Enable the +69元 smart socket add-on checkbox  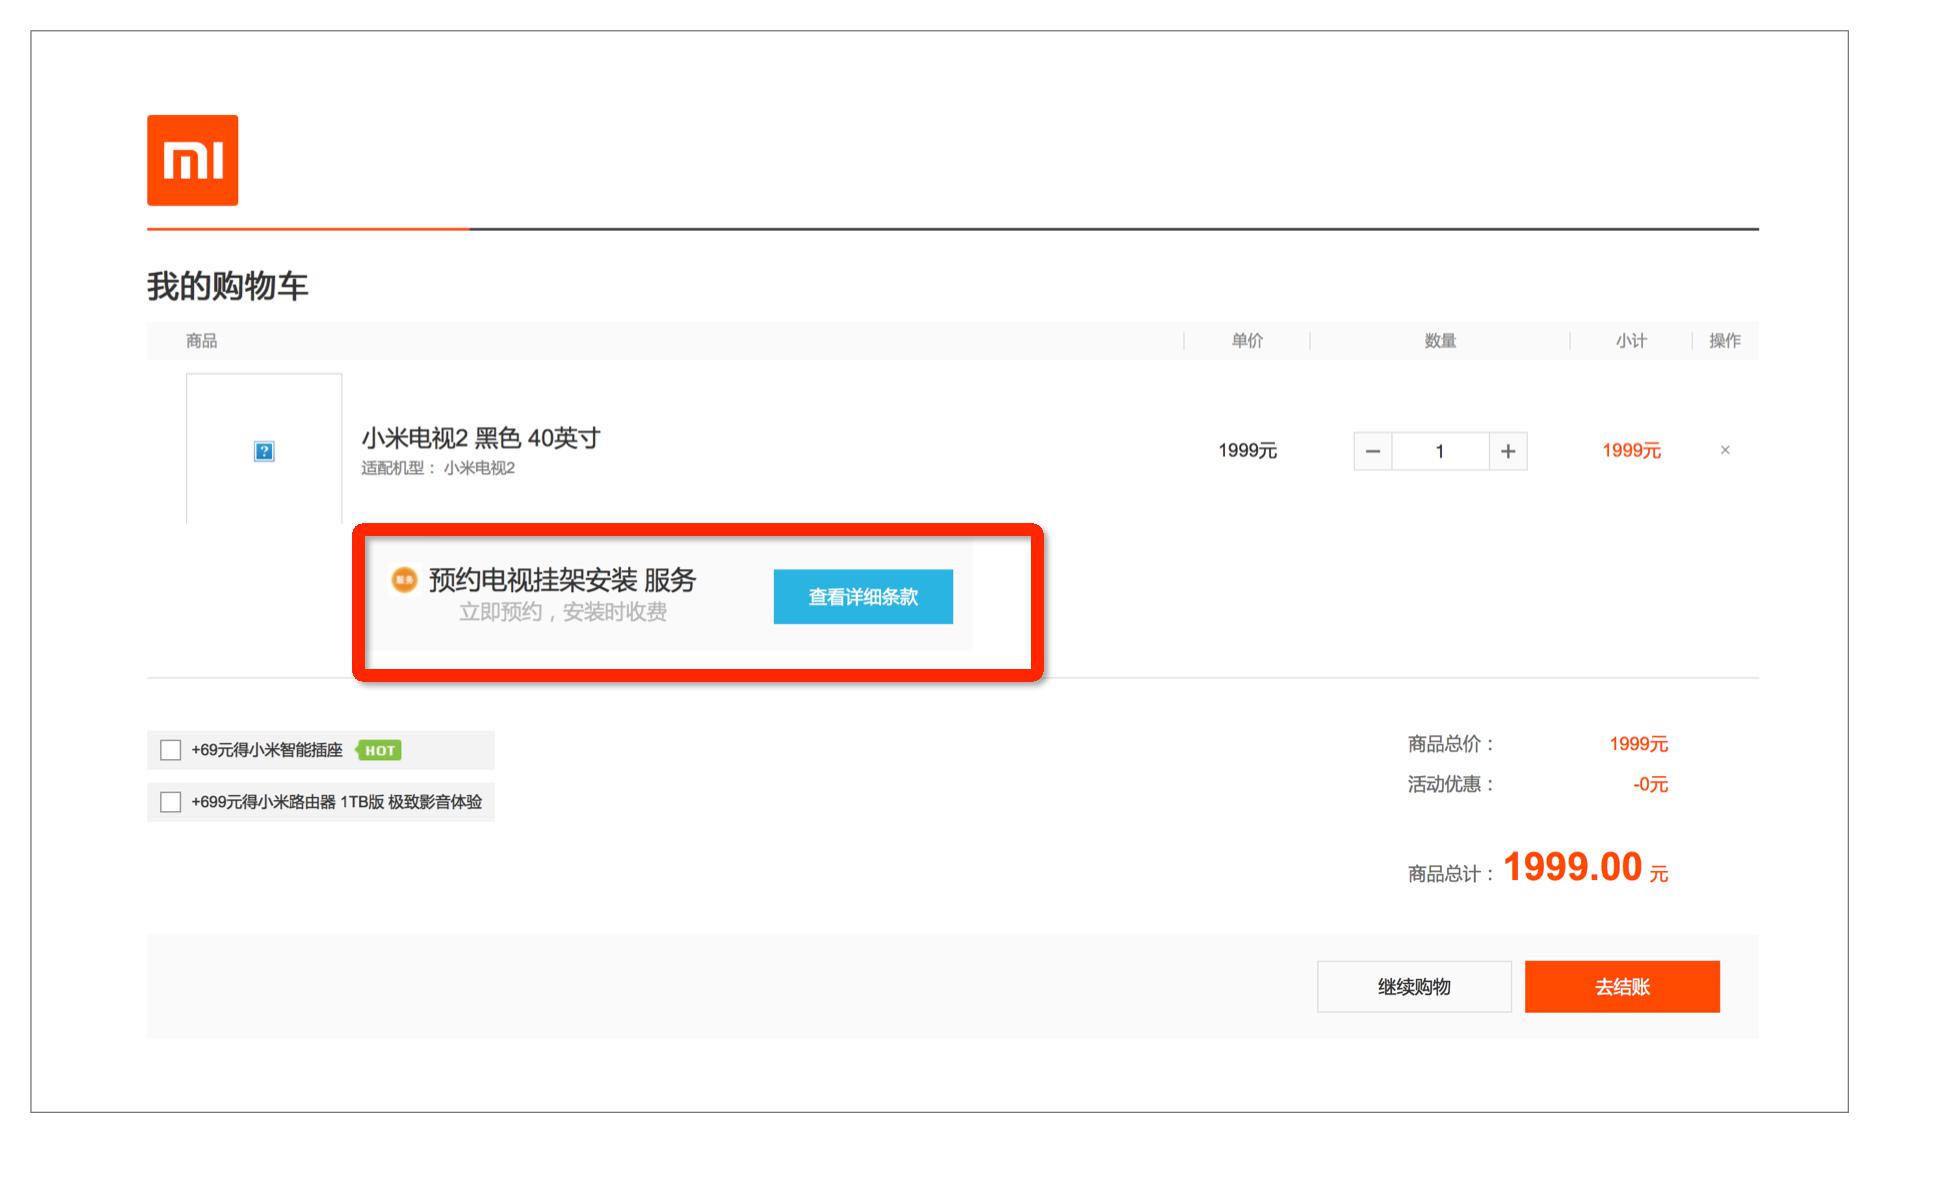pyautogui.click(x=171, y=750)
